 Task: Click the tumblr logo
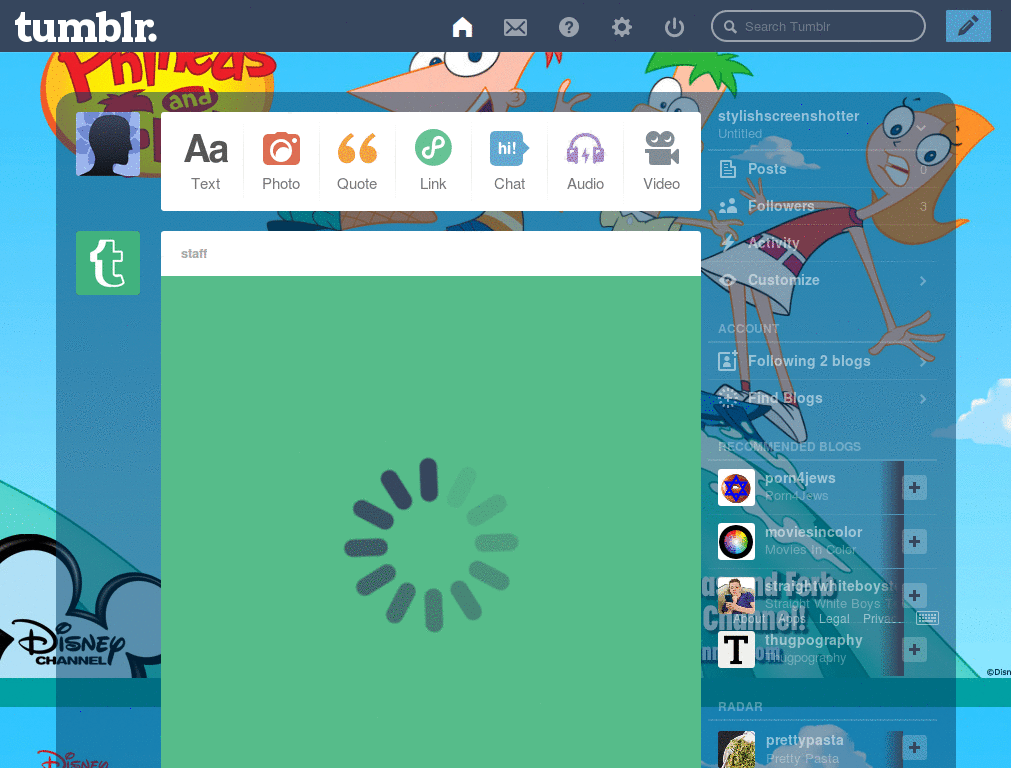86,27
